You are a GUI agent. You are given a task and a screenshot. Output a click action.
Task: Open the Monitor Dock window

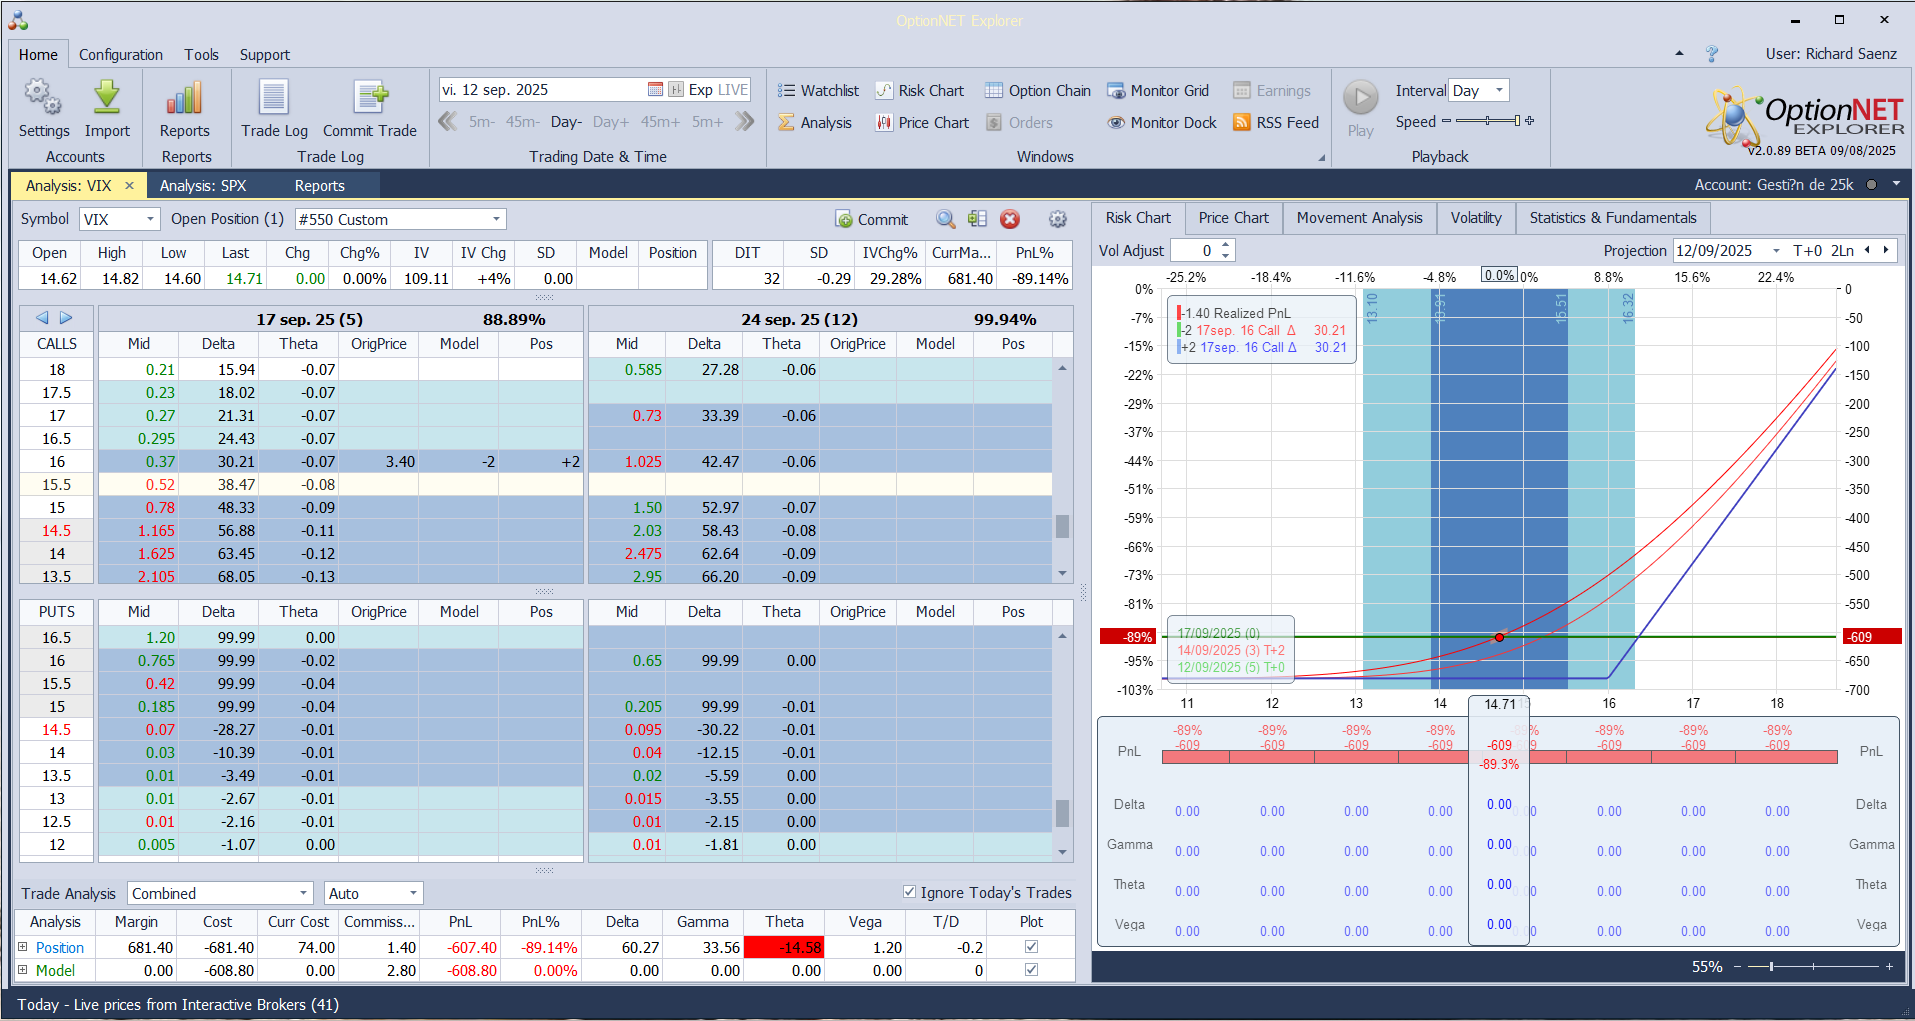(x=1162, y=122)
